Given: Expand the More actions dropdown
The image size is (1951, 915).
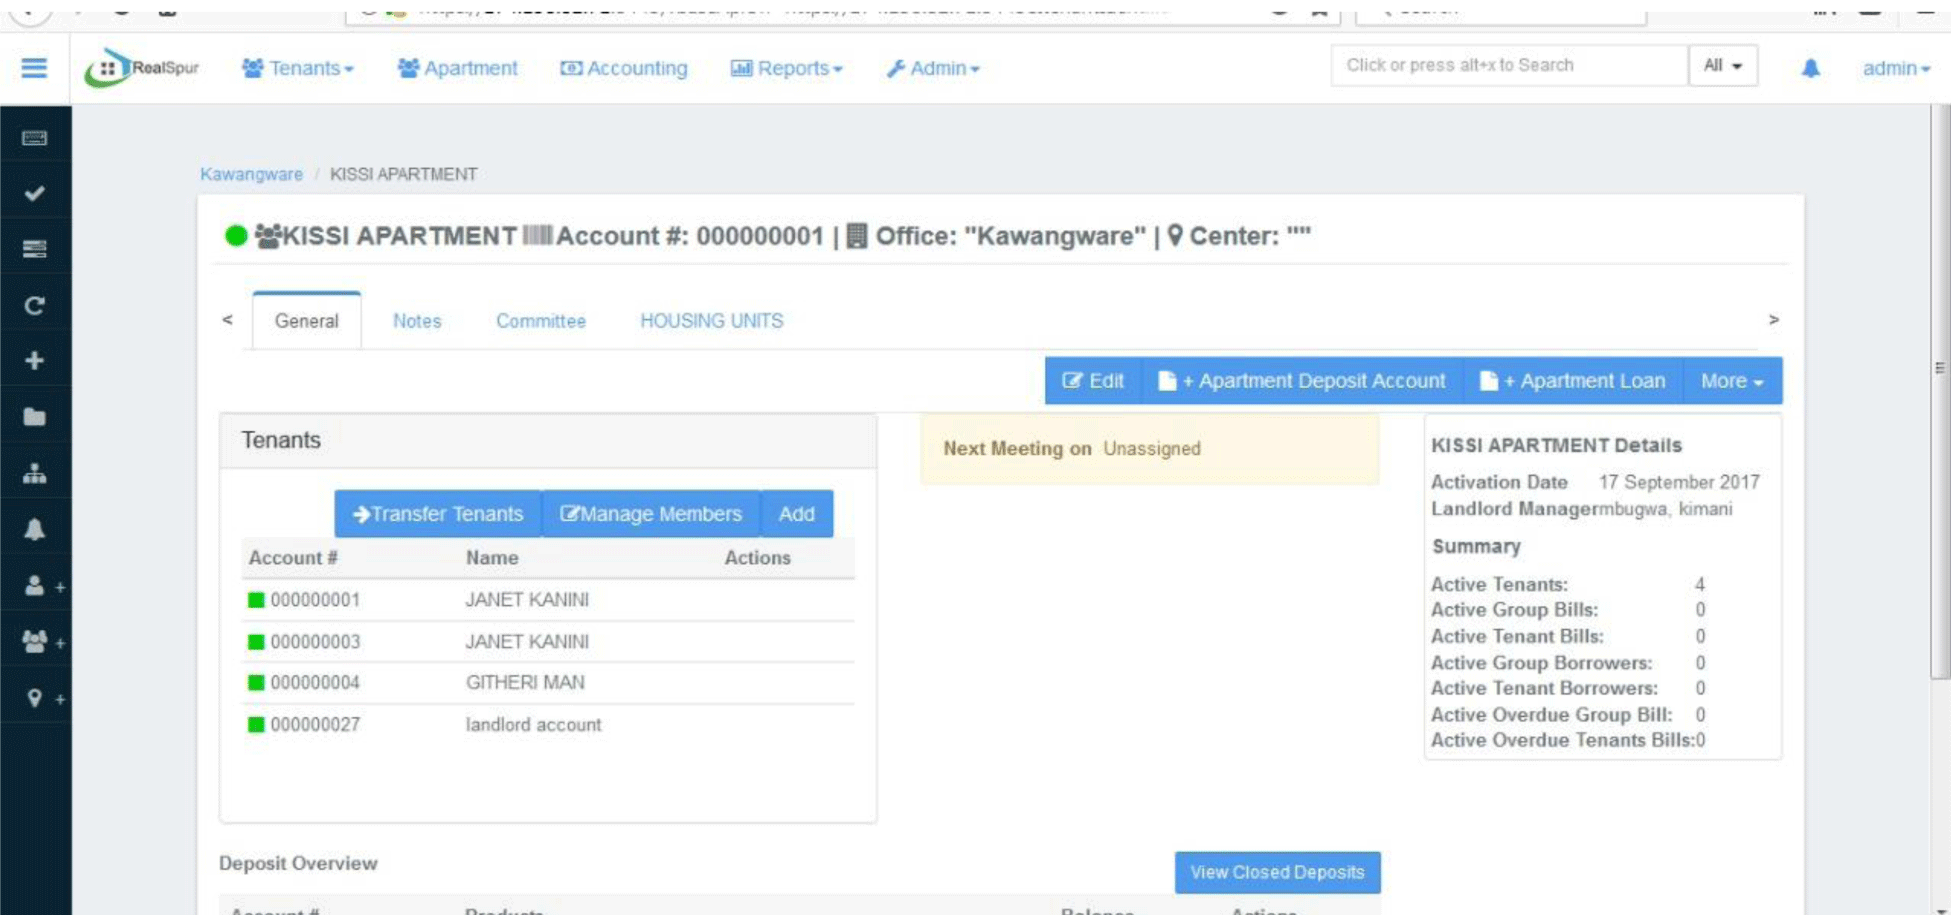Looking at the screenshot, I should (1732, 381).
